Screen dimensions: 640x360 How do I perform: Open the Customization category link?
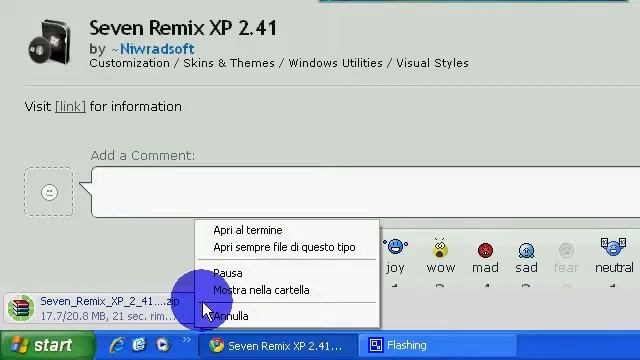tap(129, 63)
